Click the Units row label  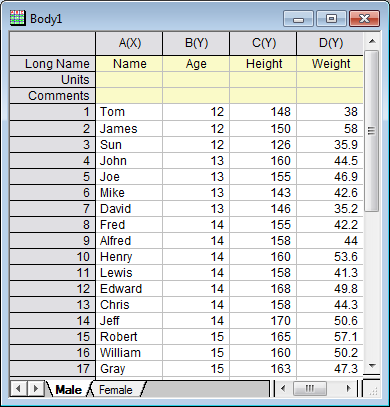pyautogui.click(x=53, y=80)
